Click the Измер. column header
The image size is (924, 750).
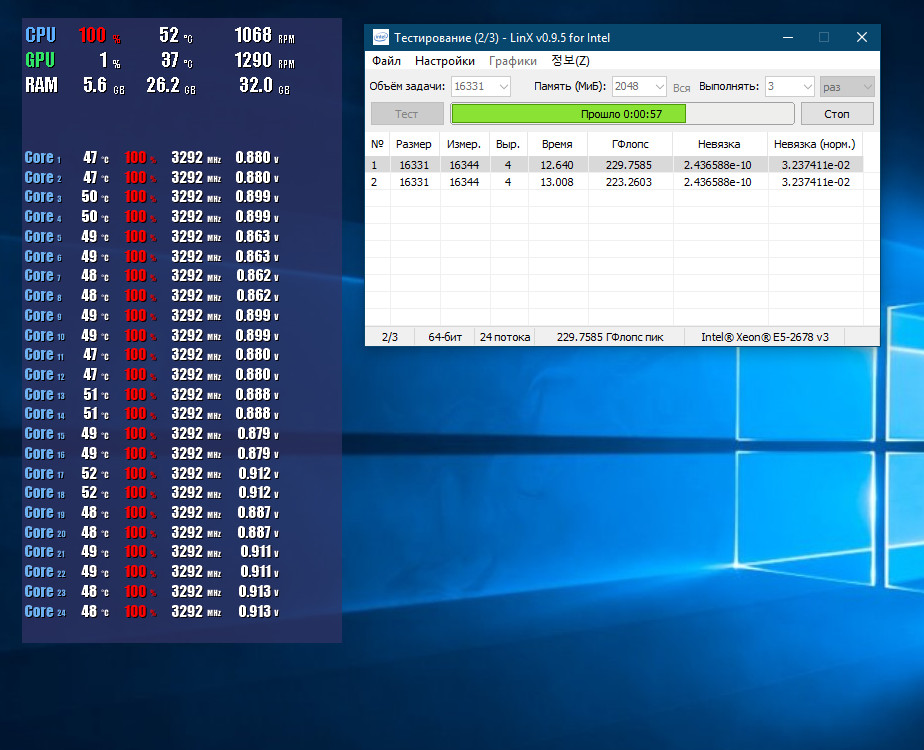point(464,144)
